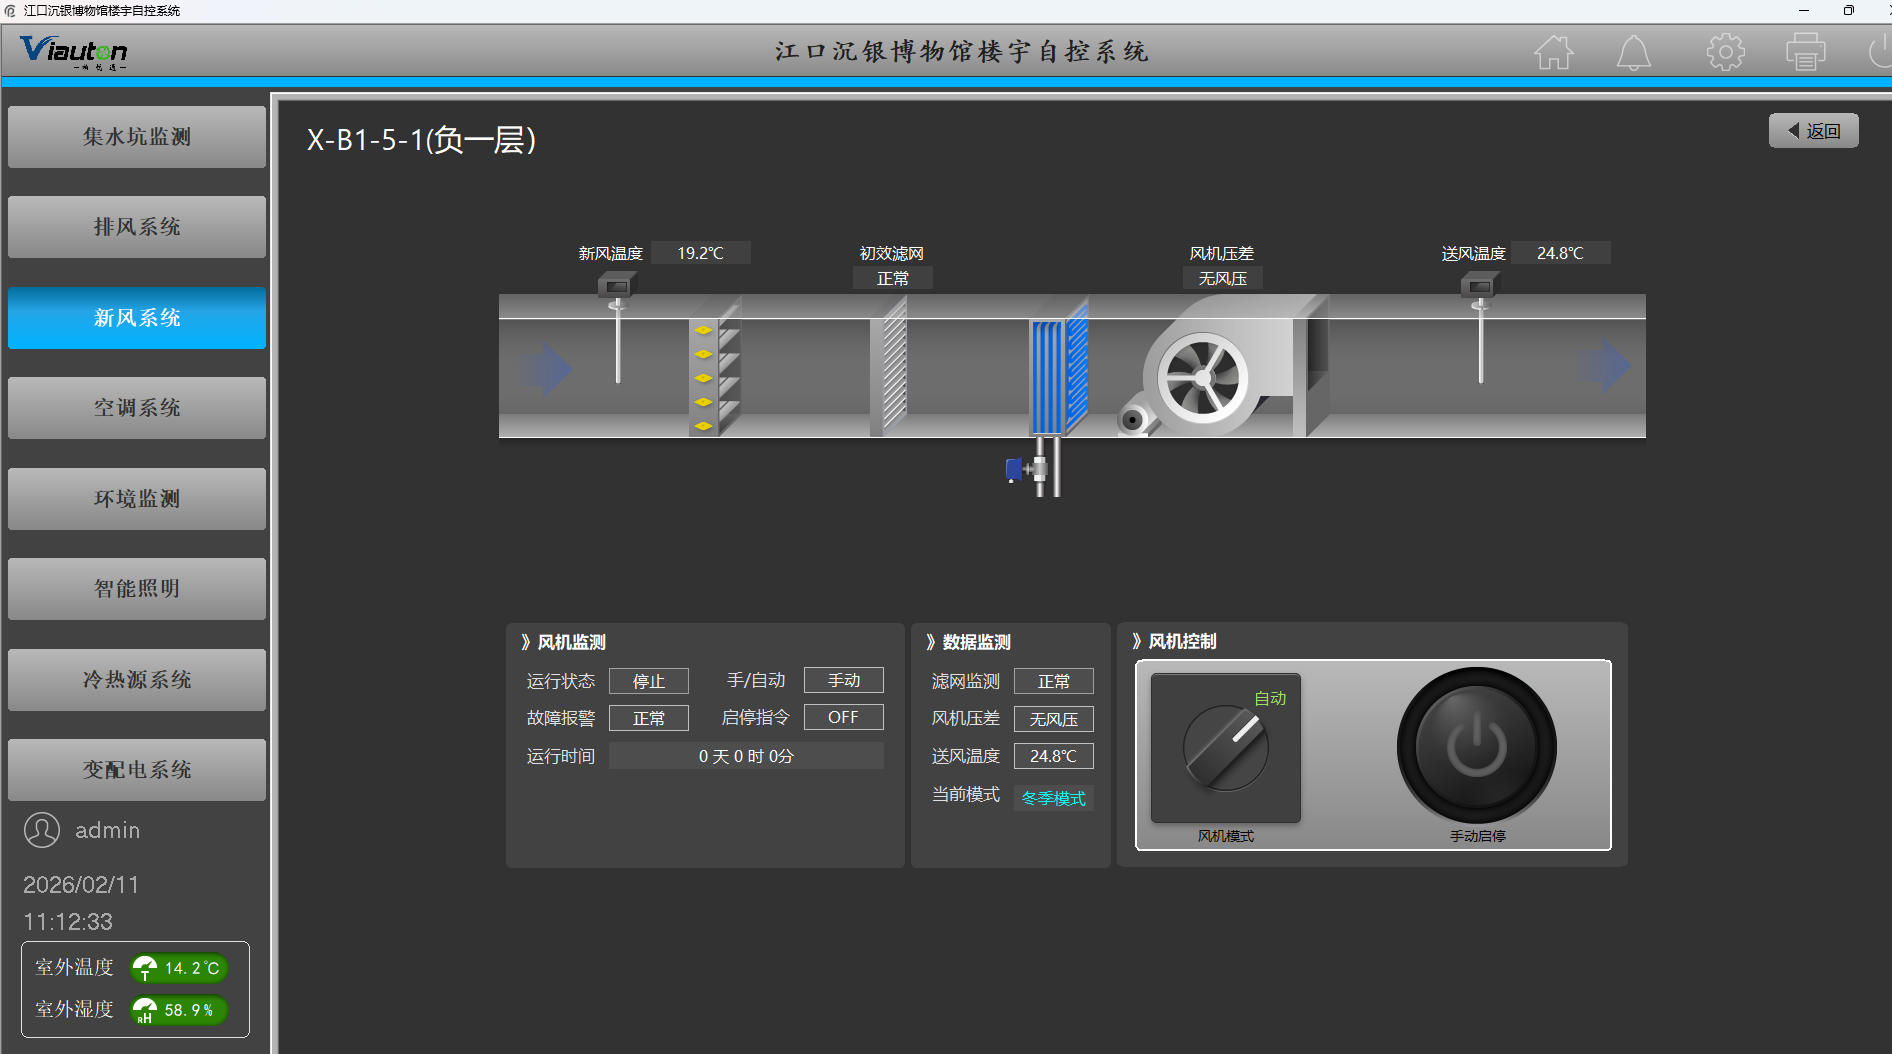Open the 智能照明 menu
Viewport: 1892px width, 1054px height.
point(137,589)
